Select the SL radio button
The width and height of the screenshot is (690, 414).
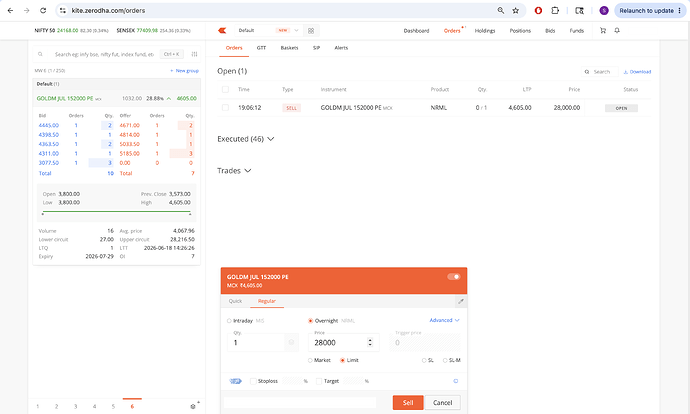(x=424, y=360)
